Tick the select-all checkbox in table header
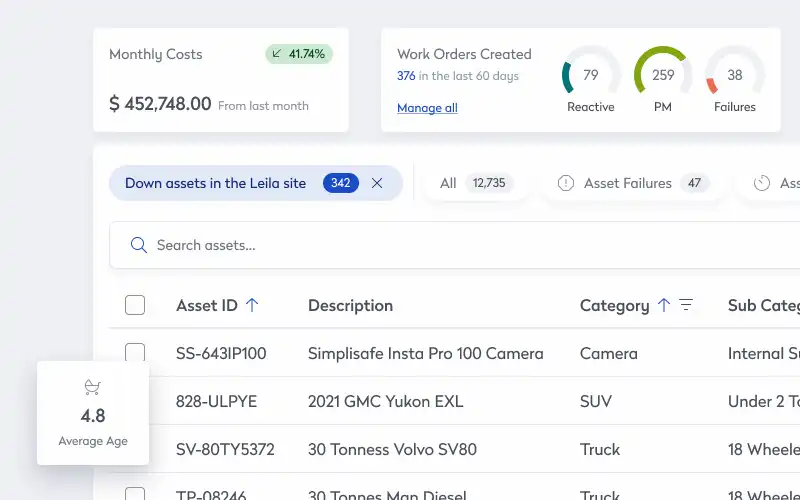This screenshot has height=500, width=800. click(135, 305)
